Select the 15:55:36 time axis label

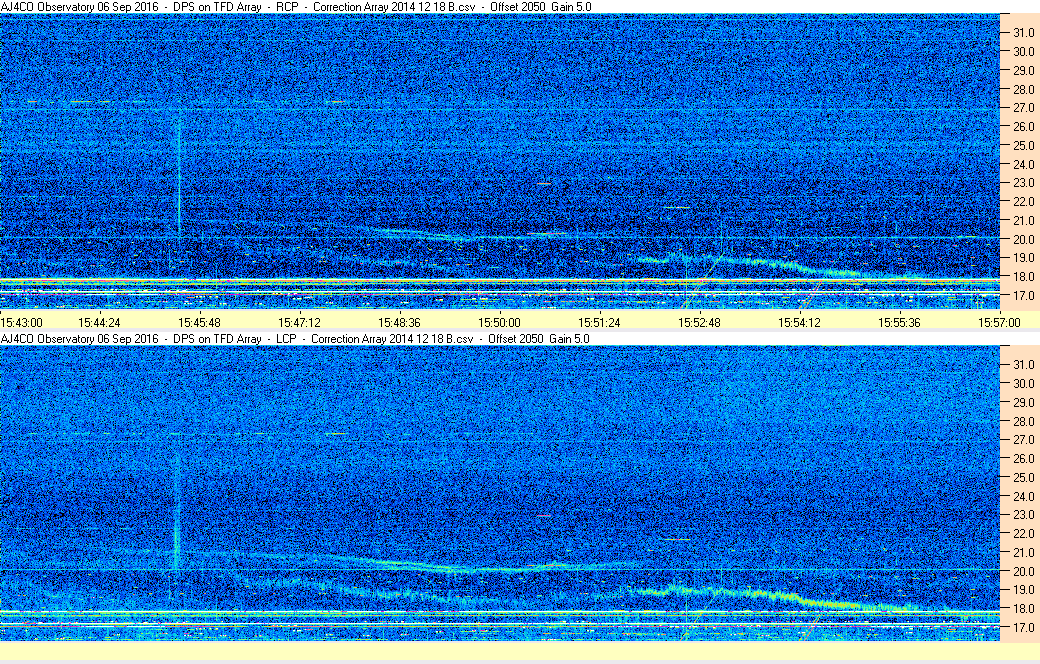click(x=899, y=322)
